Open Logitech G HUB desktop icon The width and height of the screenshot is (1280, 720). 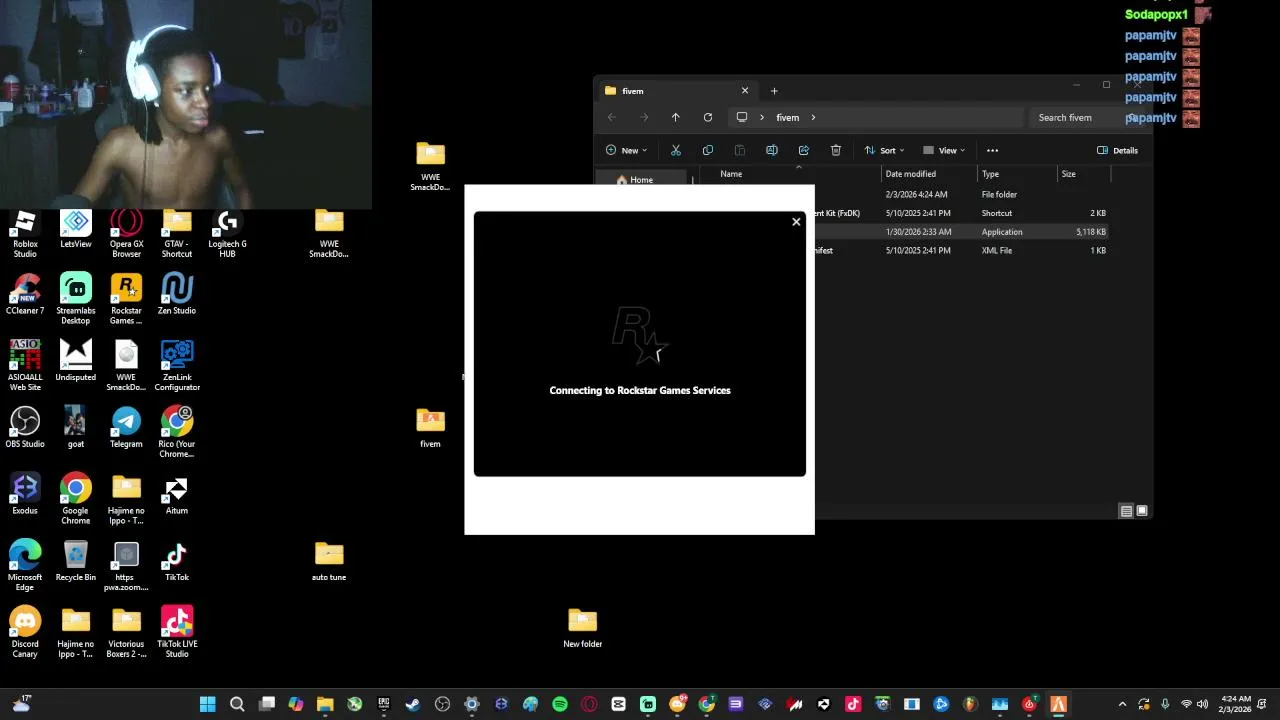[x=227, y=233]
